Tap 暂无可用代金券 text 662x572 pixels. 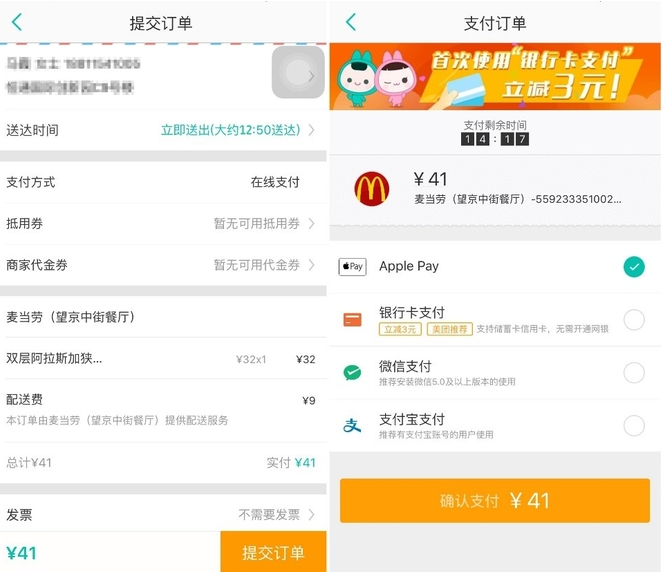point(257,265)
